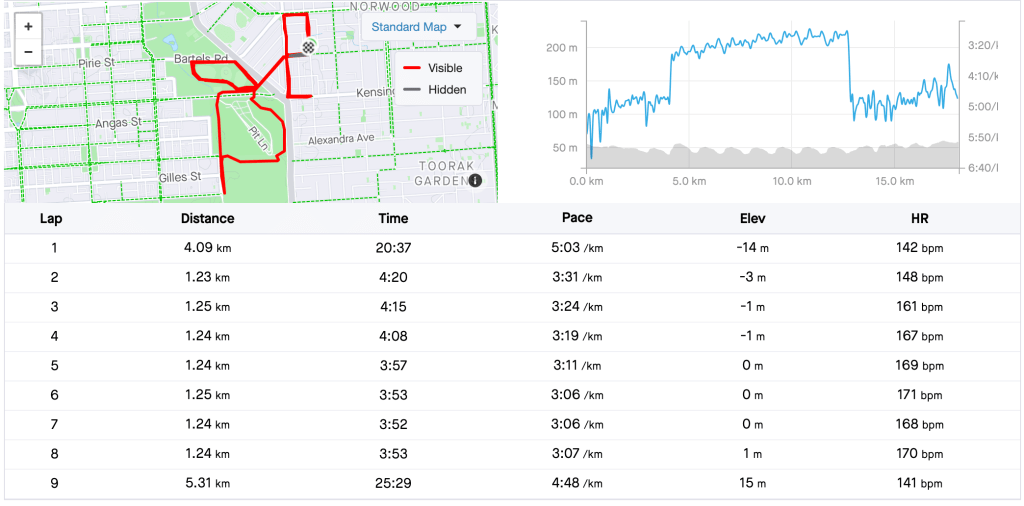1024x506 pixels.
Task: Click the Distance column header
Action: (208, 218)
